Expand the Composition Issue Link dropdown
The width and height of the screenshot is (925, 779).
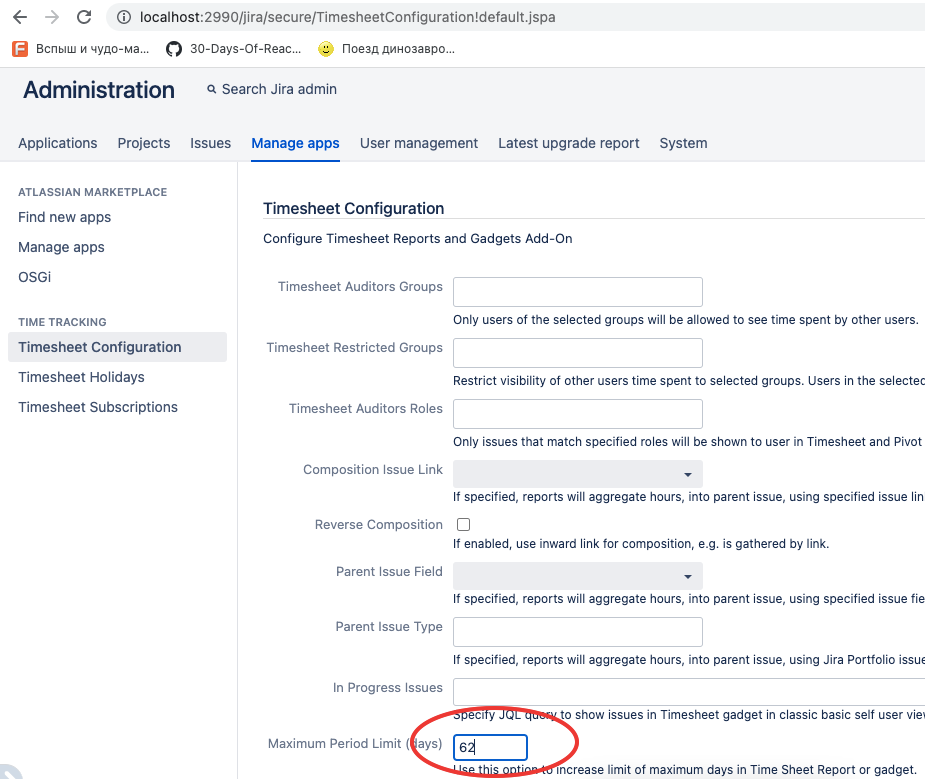click(578, 474)
